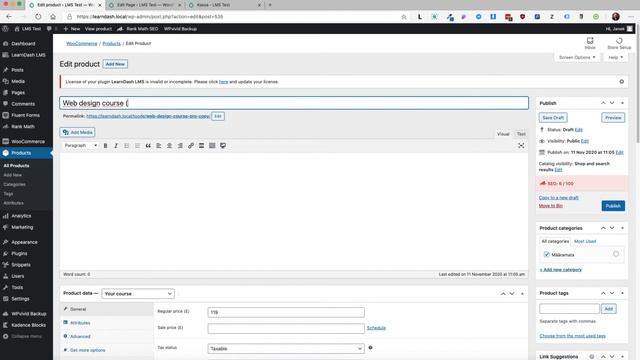
Task: Click the Add Media button
Action: tap(78, 132)
